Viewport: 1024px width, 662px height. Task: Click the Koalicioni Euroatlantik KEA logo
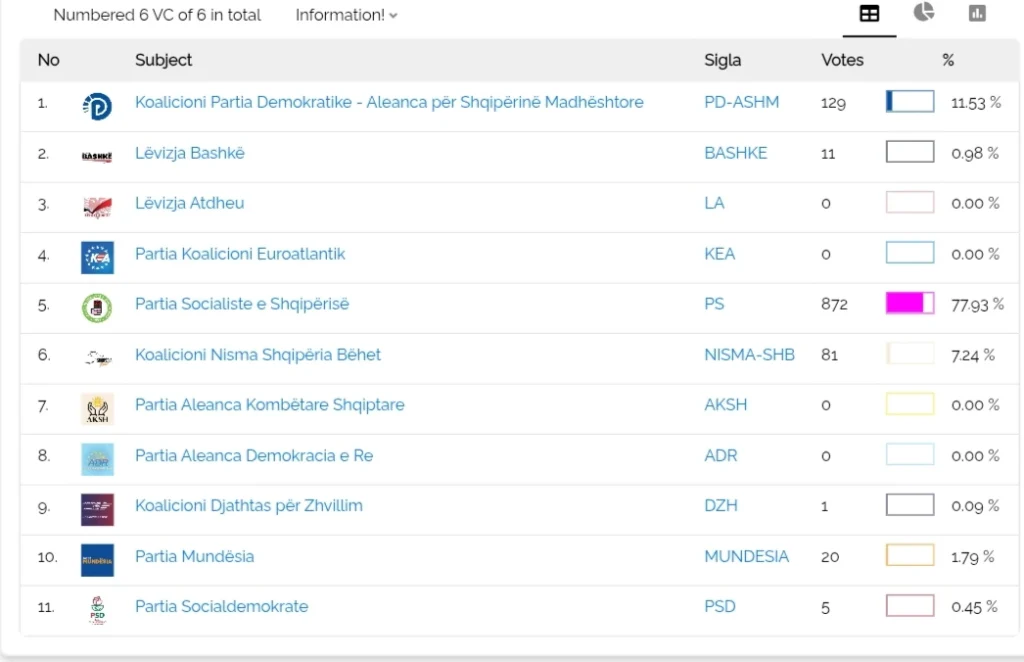(97, 256)
